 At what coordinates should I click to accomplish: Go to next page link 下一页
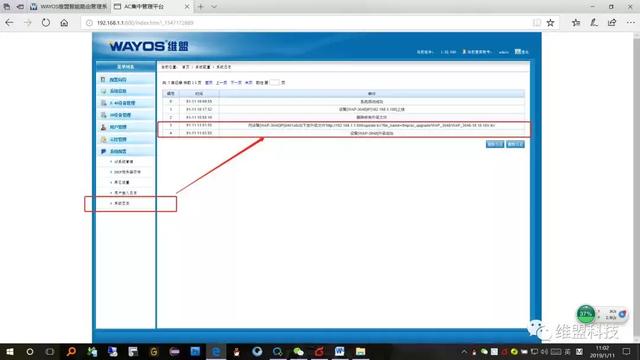click(x=236, y=82)
